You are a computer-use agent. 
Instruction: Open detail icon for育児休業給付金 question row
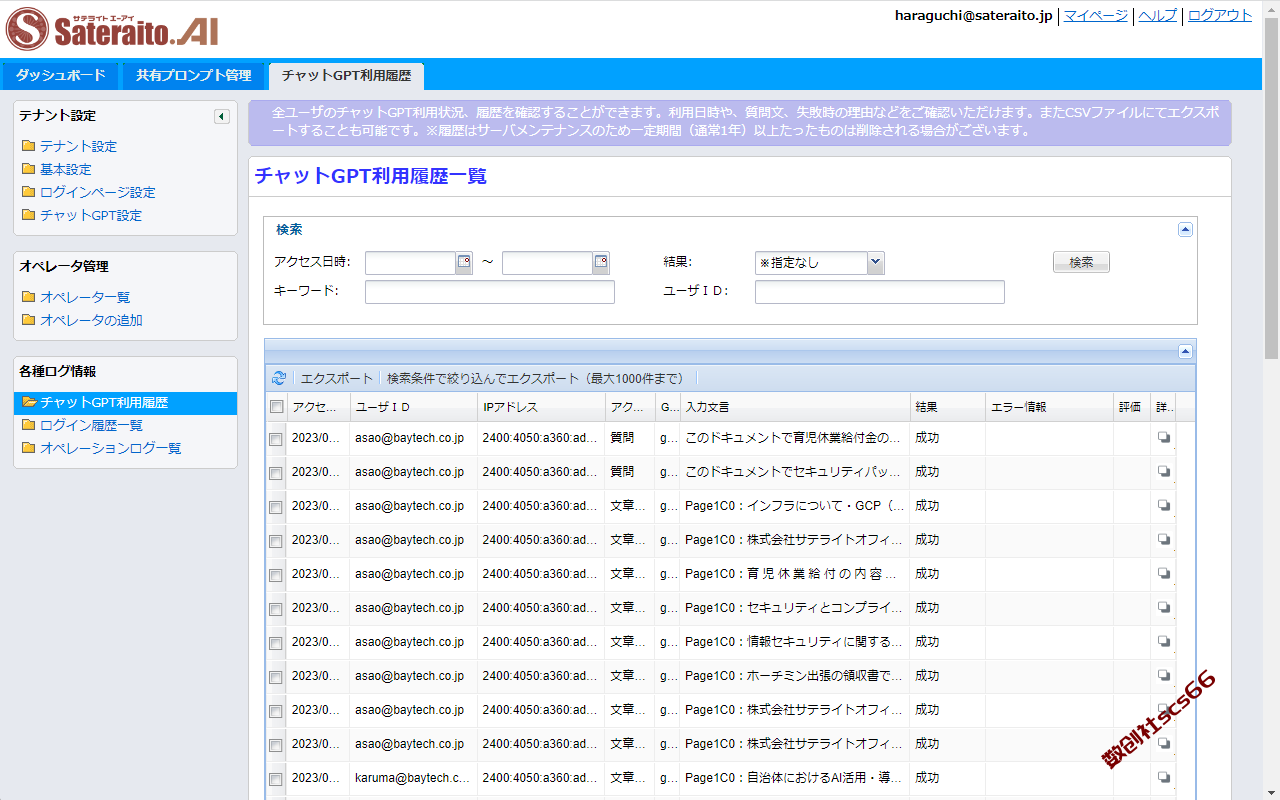point(1163,438)
